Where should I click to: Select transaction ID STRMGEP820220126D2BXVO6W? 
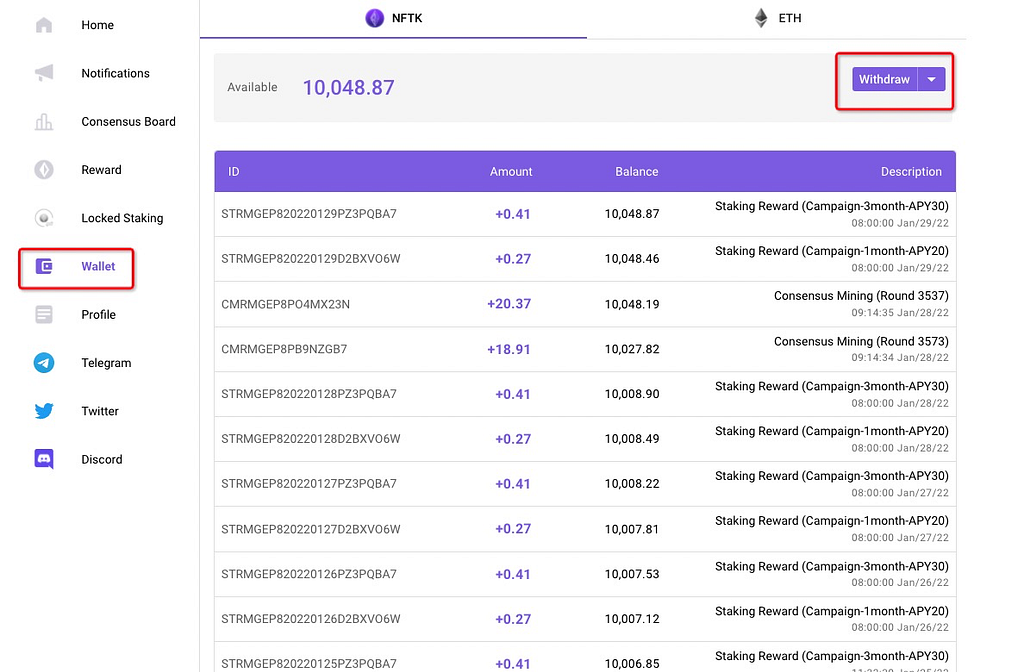tap(311, 619)
